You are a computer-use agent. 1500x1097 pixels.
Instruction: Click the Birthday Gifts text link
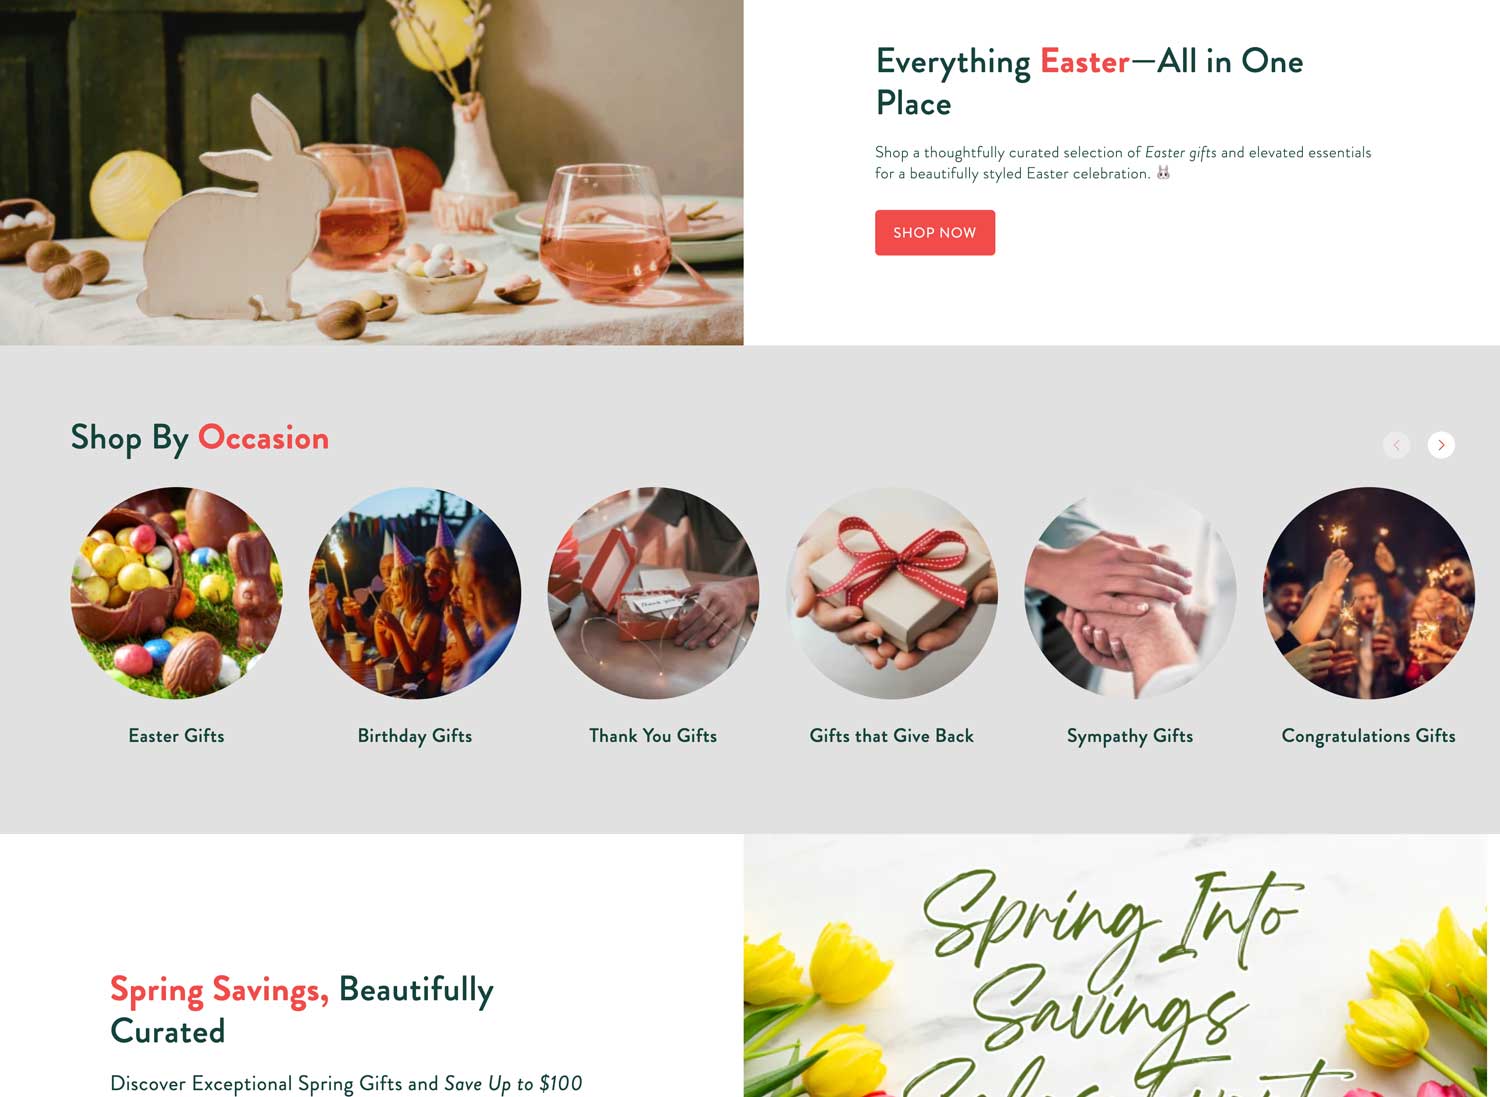[415, 736]
